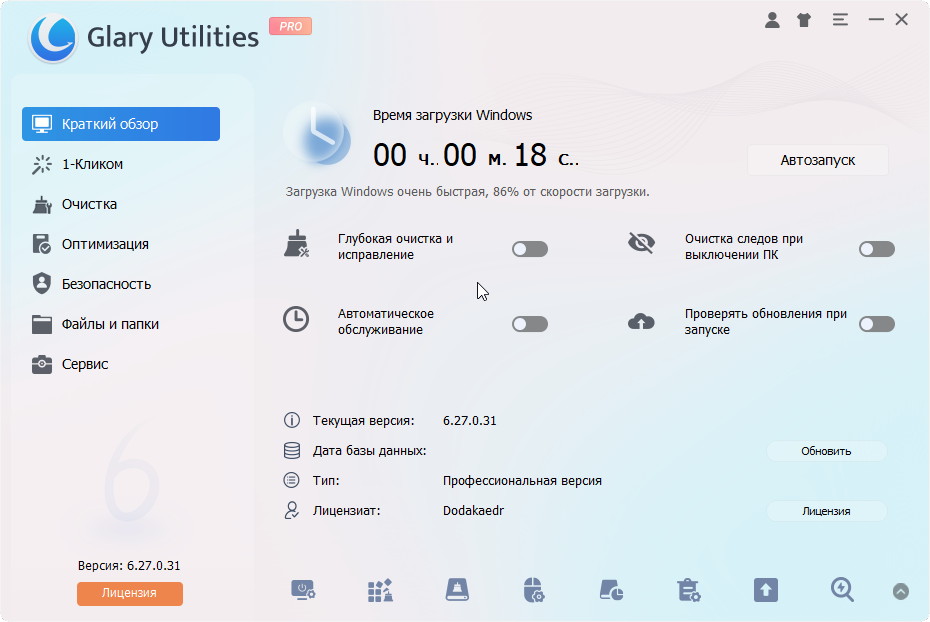Image resolution: width=930 pixels, height=622 pixels.
Task: Open the Registry cleaner blocks icon
Action: 380,591
